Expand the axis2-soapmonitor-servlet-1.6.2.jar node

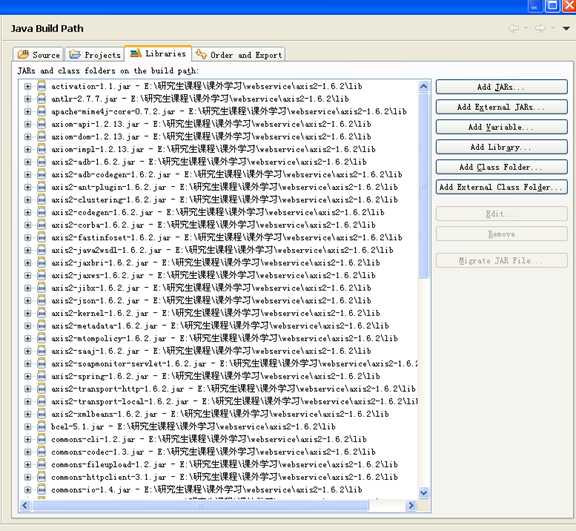(x=28, y=364)
